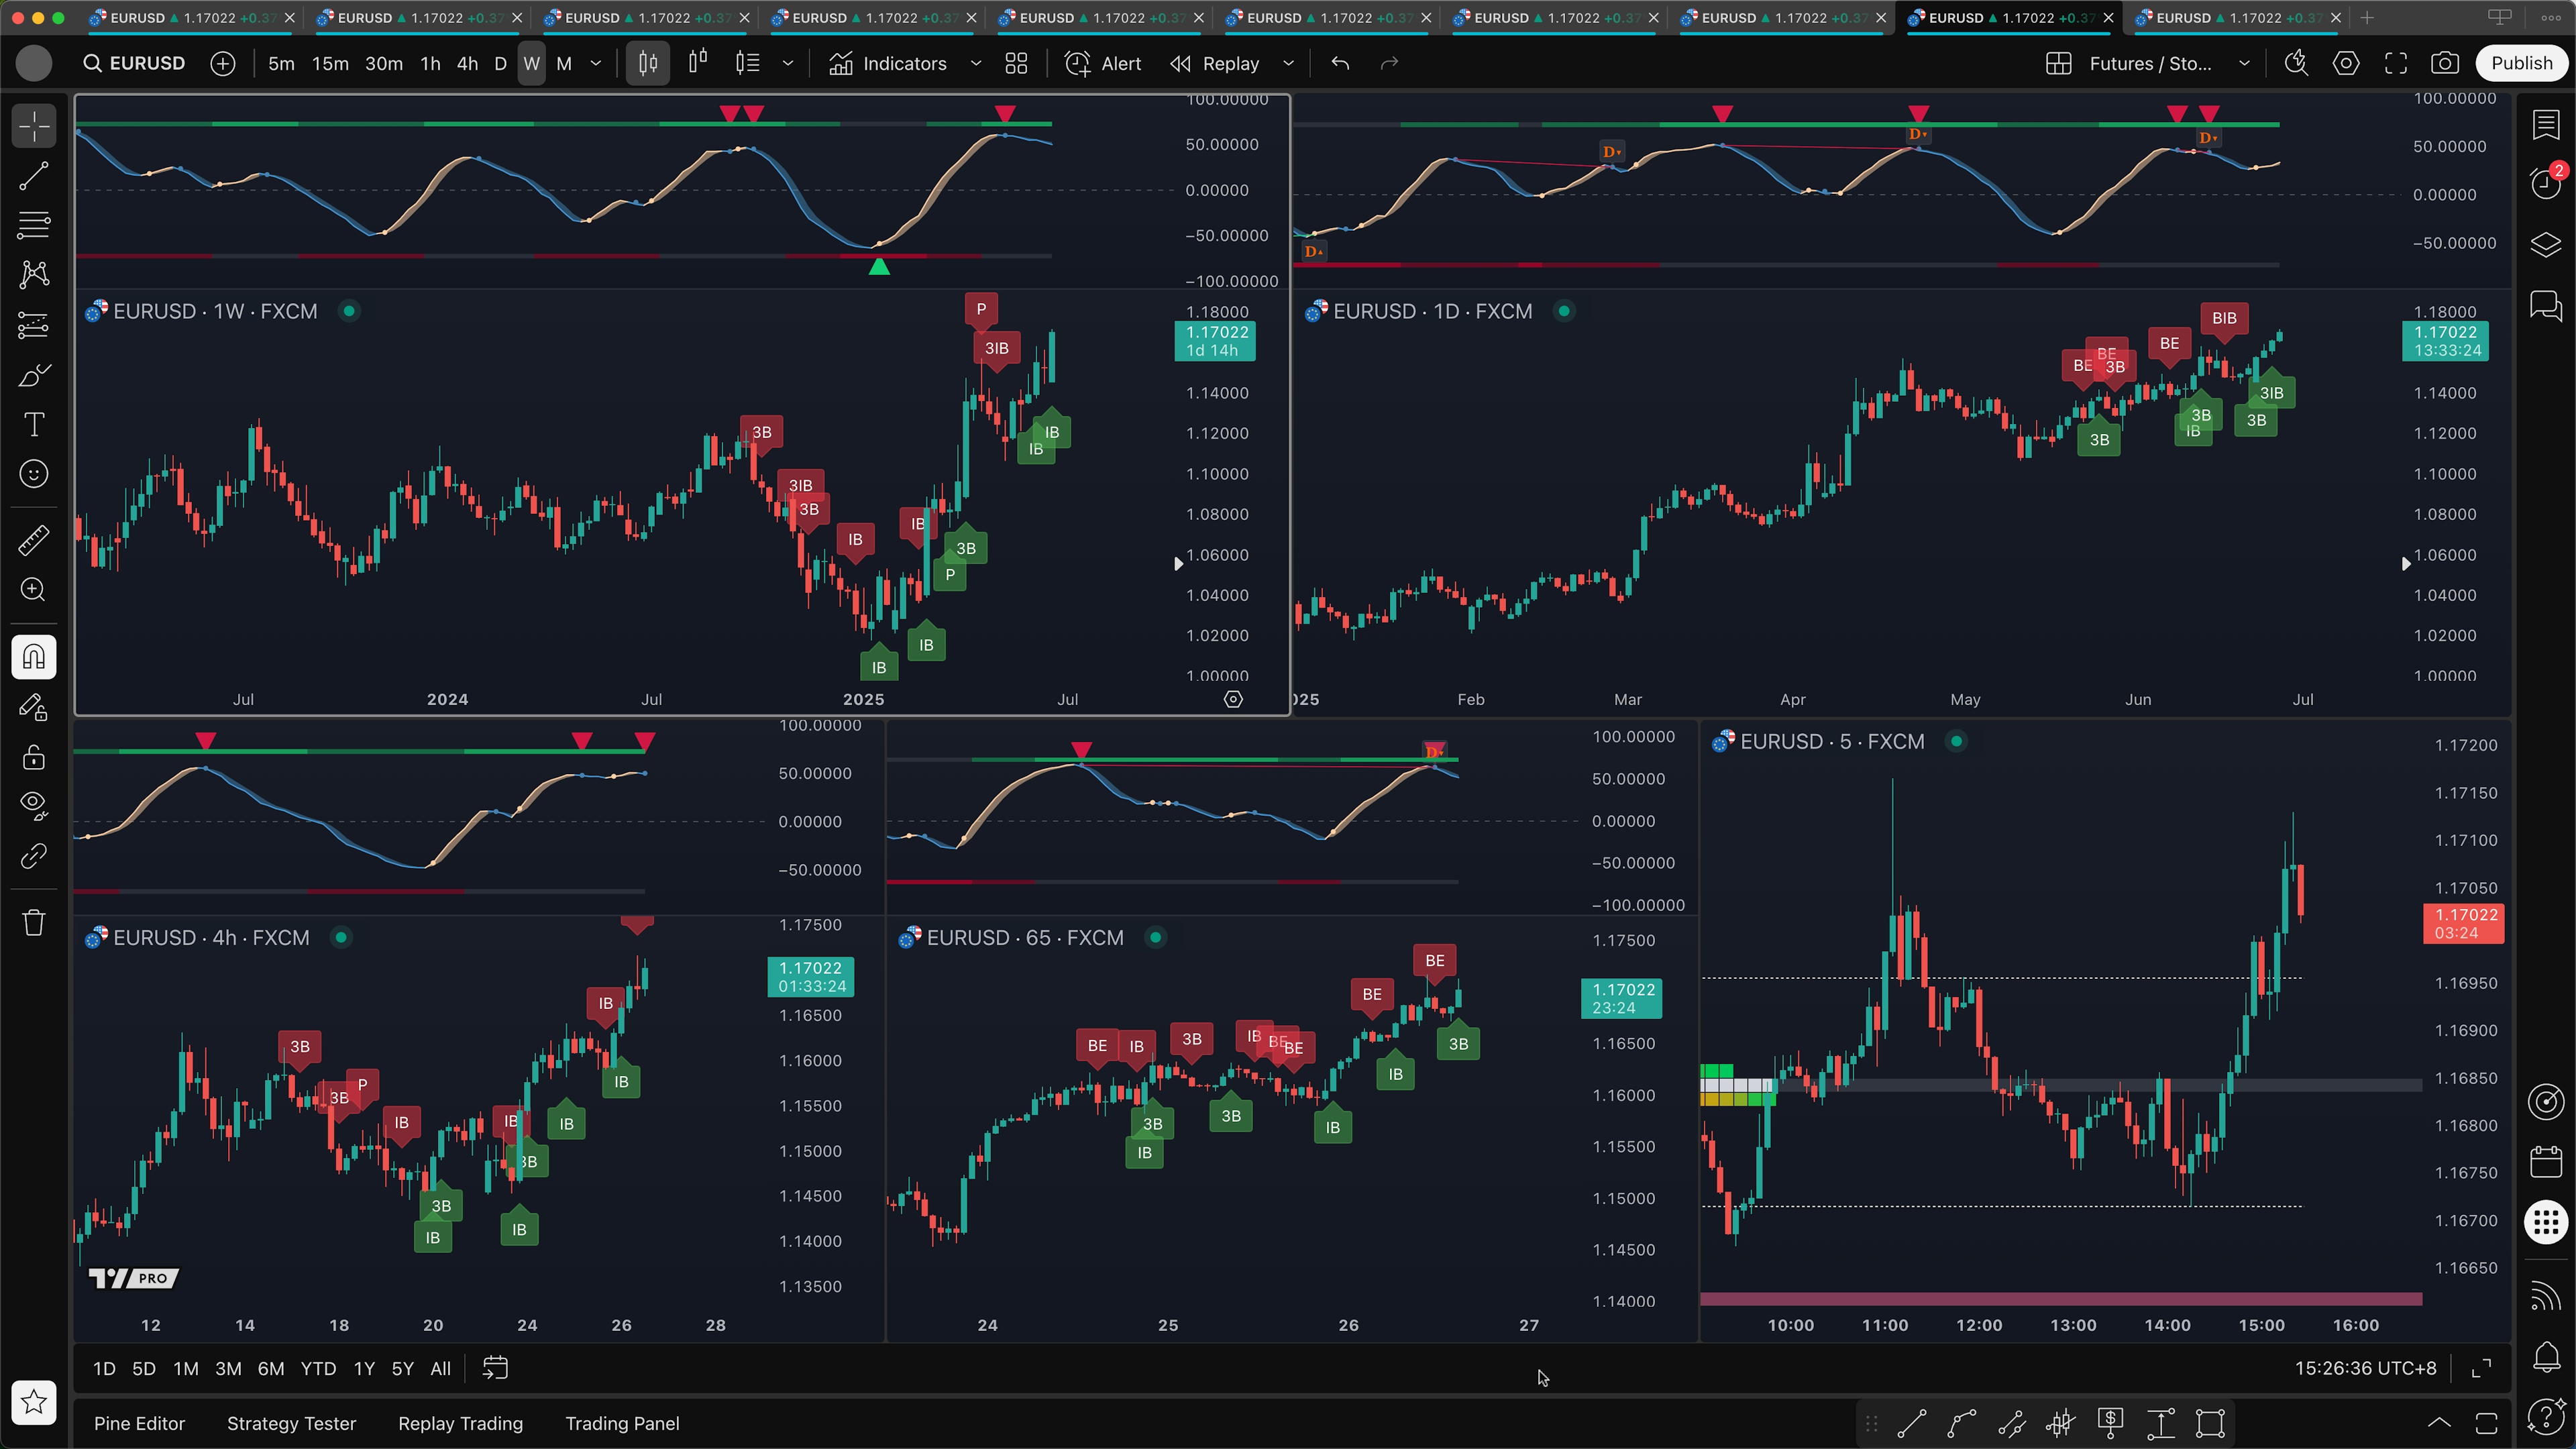Select the weekly W timeframe
The height and width of the screenshot is (1449, 2576).
(x=532, y=63)
